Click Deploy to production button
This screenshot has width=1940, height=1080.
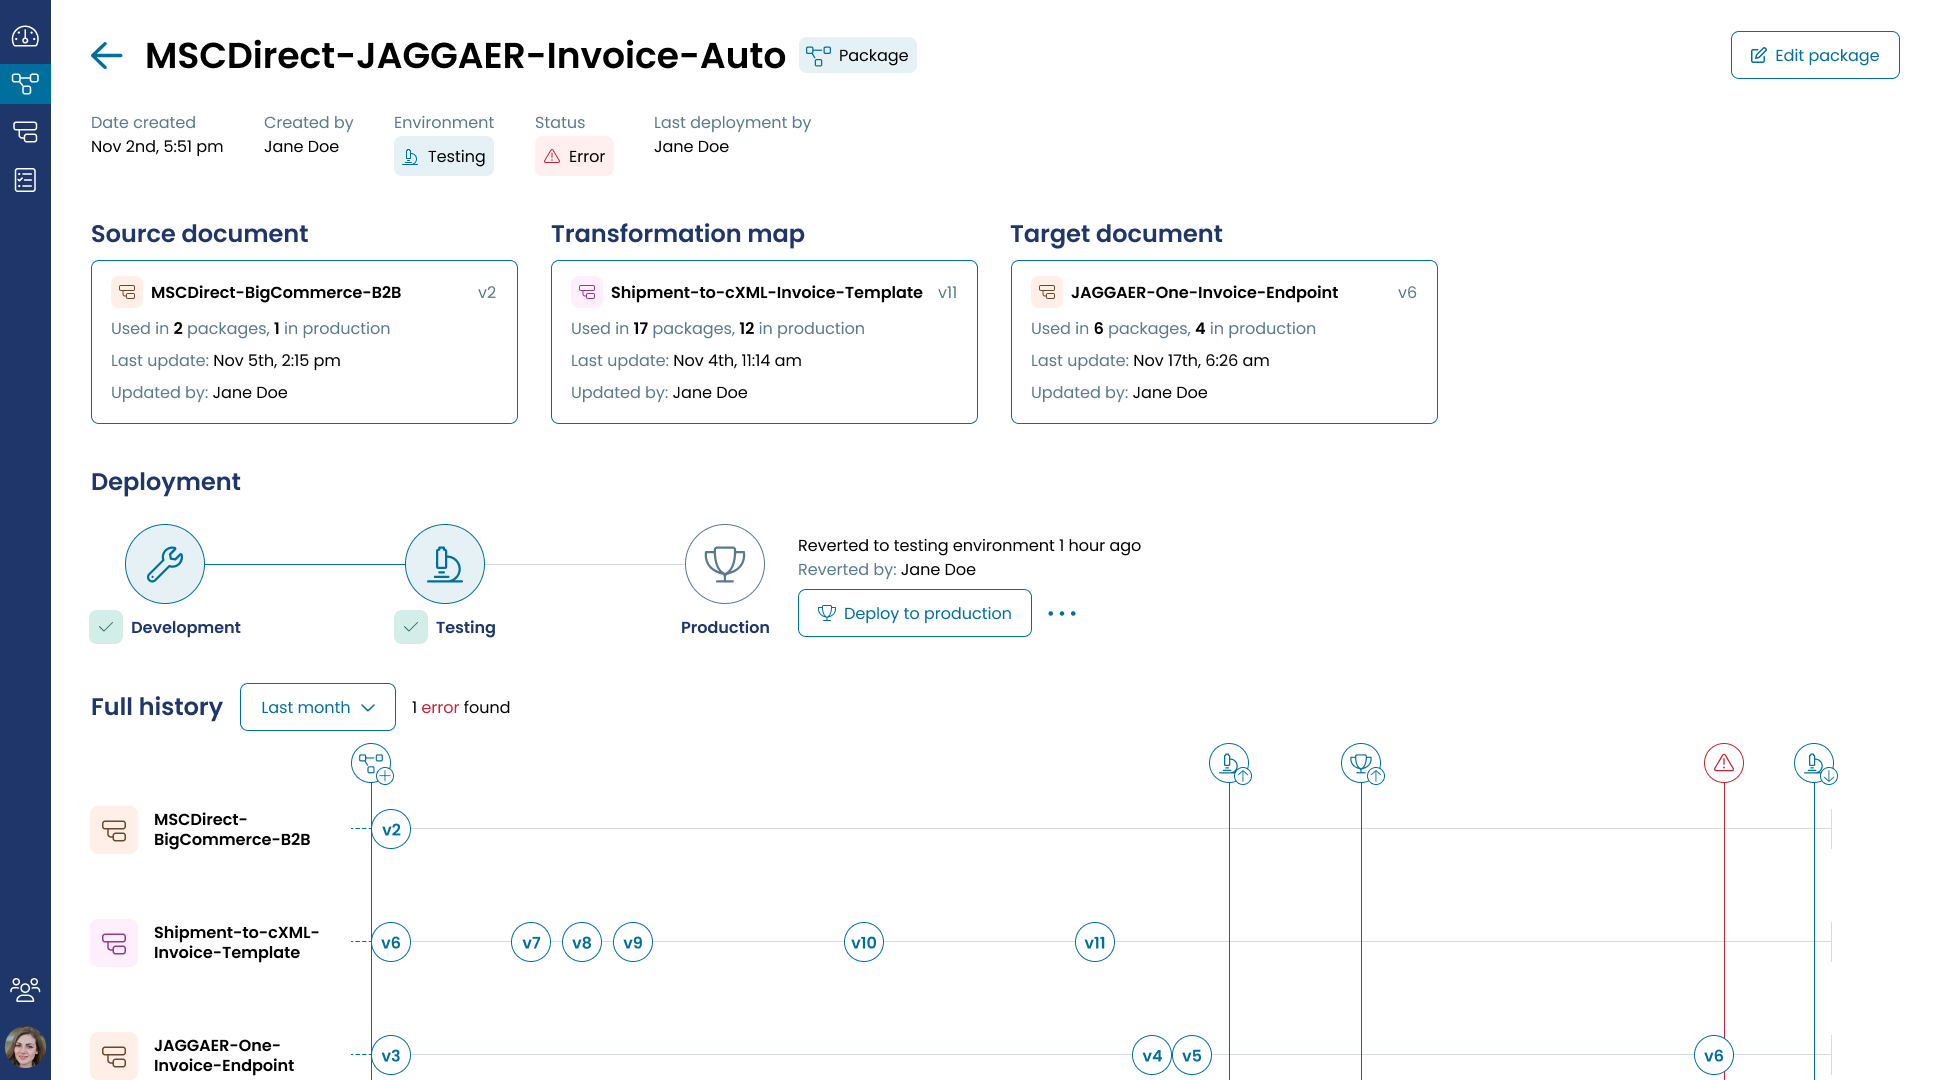[915, 613]
